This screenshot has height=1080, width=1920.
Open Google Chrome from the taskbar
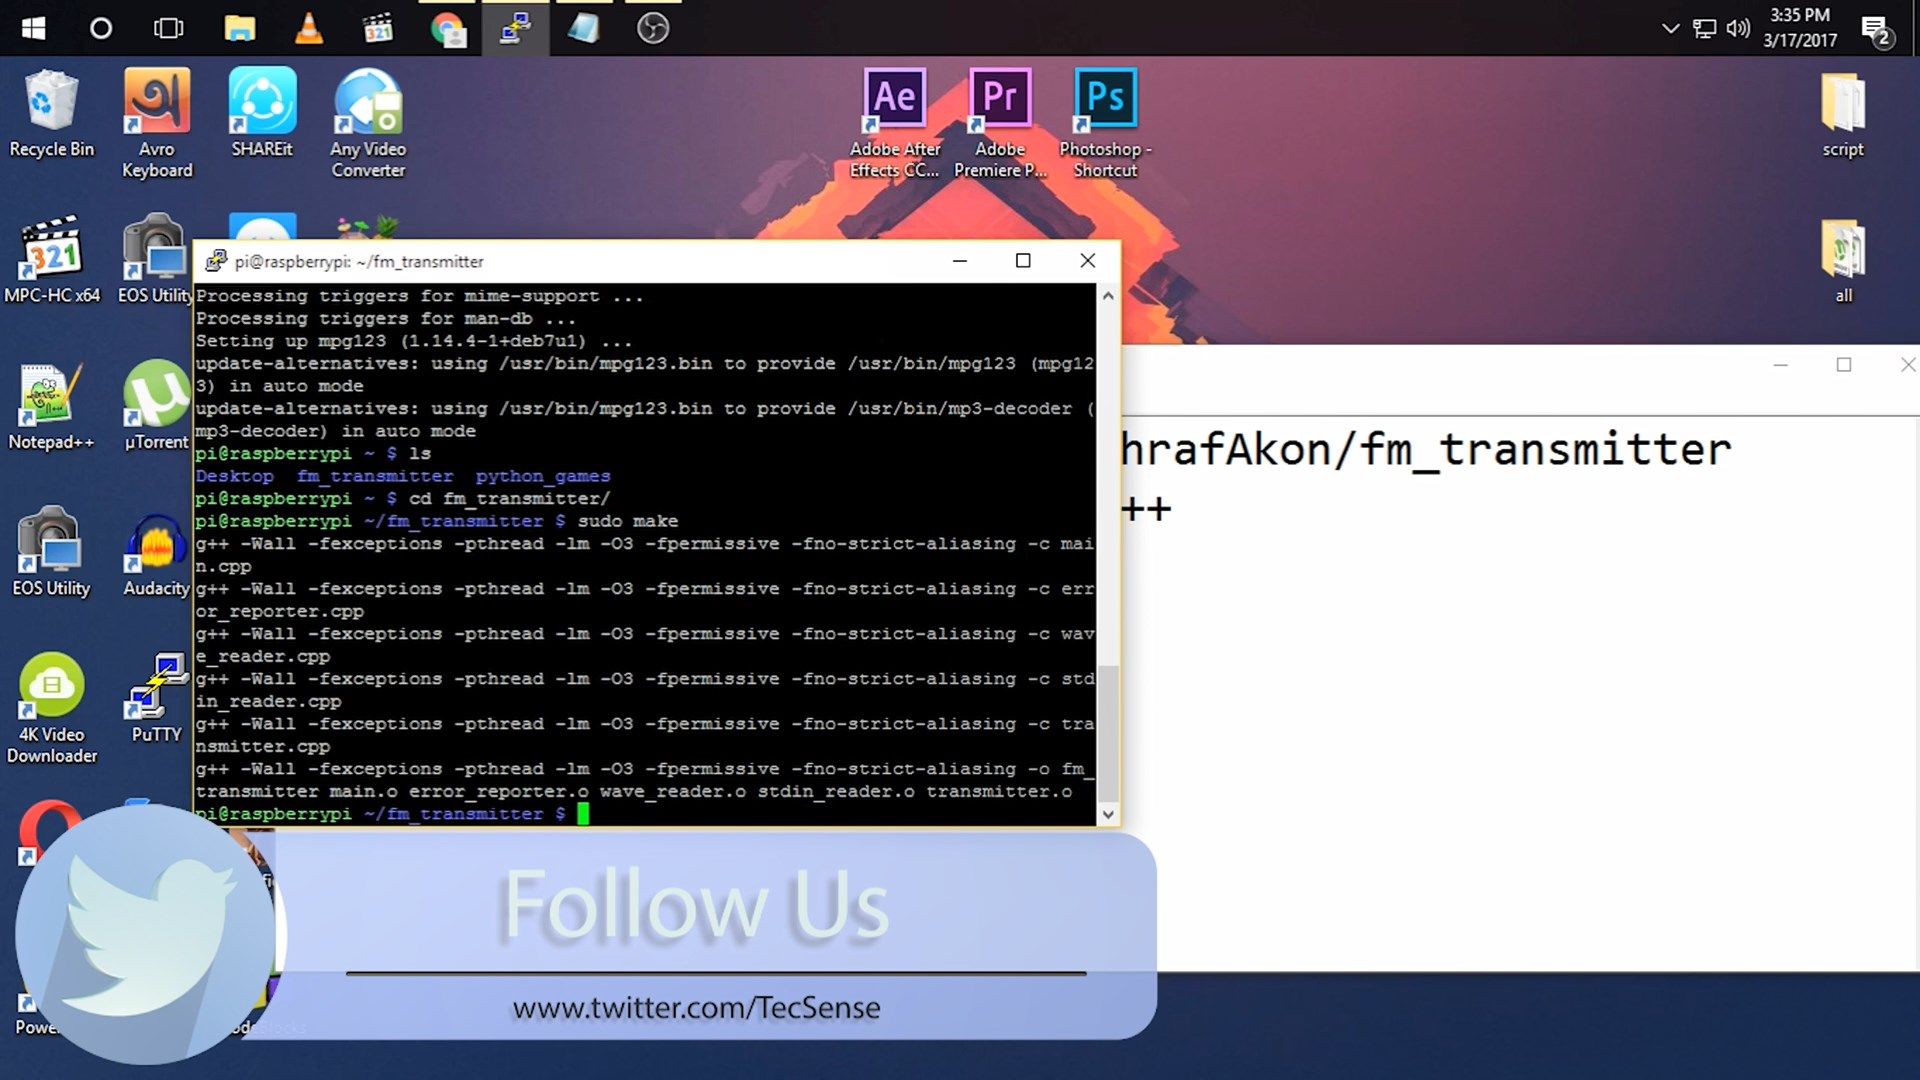(447, 29)
